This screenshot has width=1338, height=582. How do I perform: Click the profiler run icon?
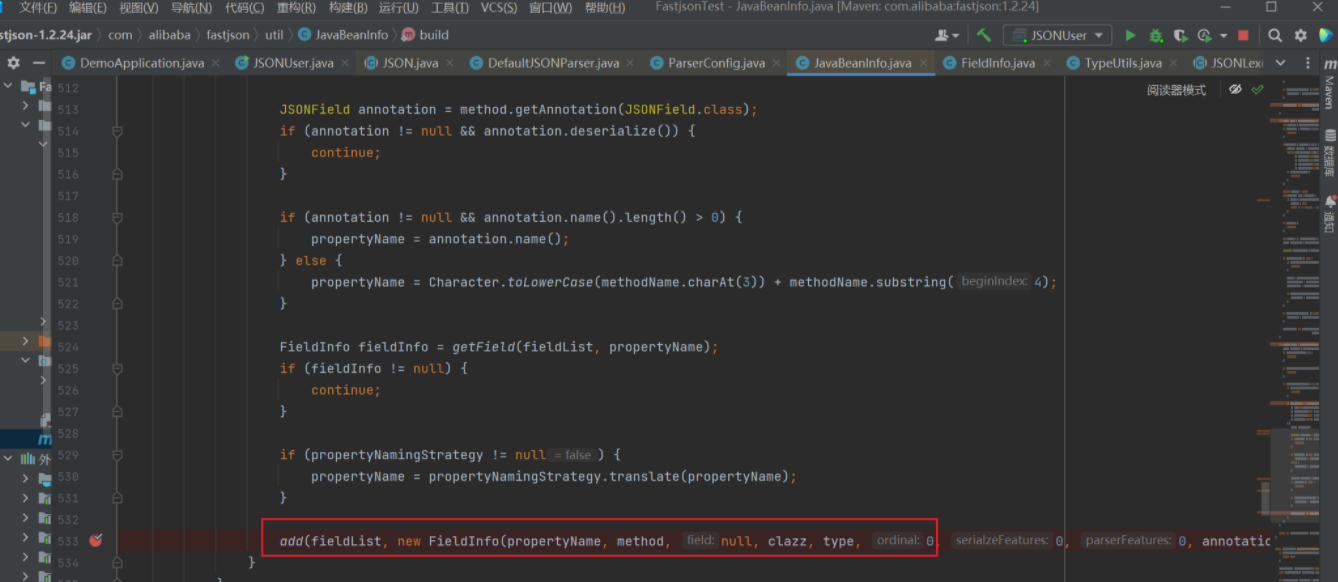(1204, 35)
